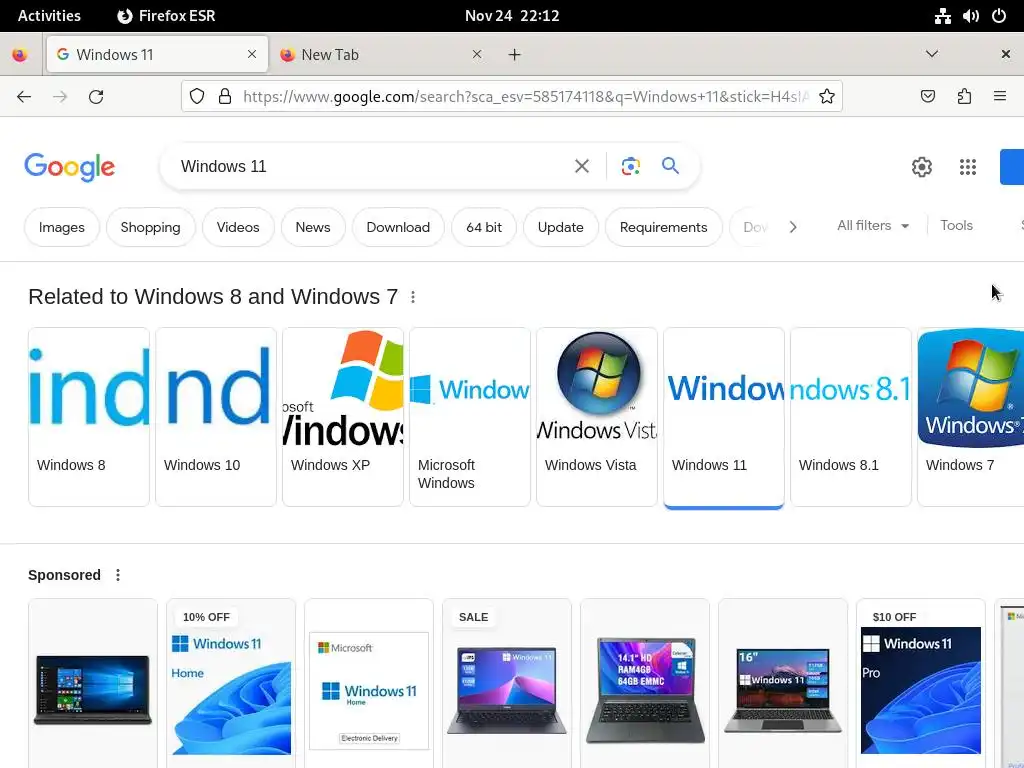
Task: Open the power menu icon
Action: click(x=999, y=16)
